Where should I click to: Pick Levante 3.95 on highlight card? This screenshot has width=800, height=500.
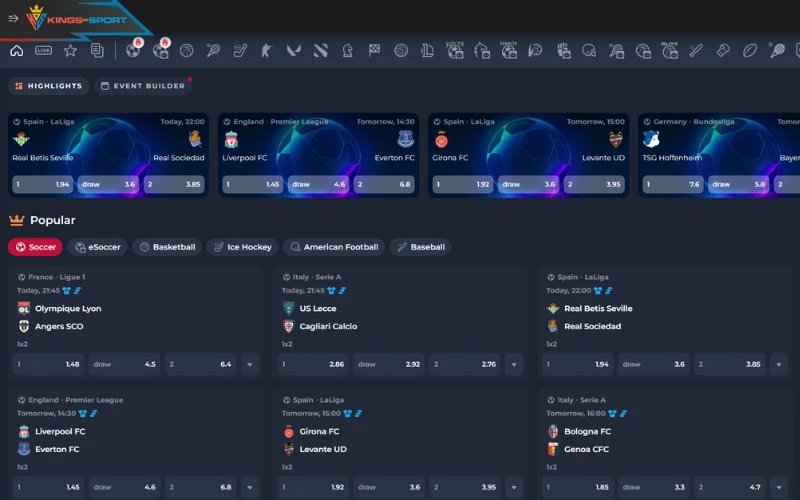(594, 184)
